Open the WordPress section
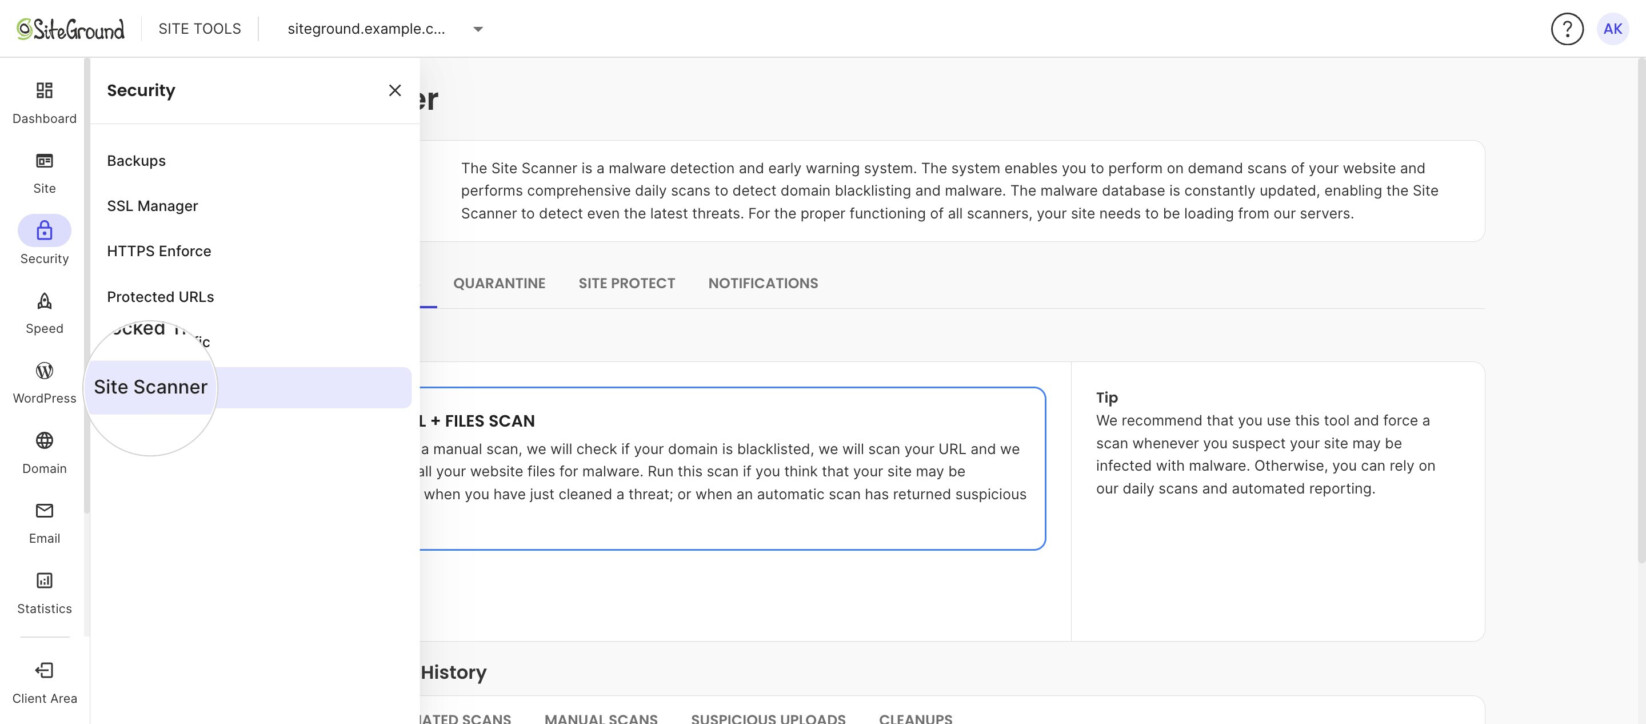The image size is (1646, 724). 44,384
